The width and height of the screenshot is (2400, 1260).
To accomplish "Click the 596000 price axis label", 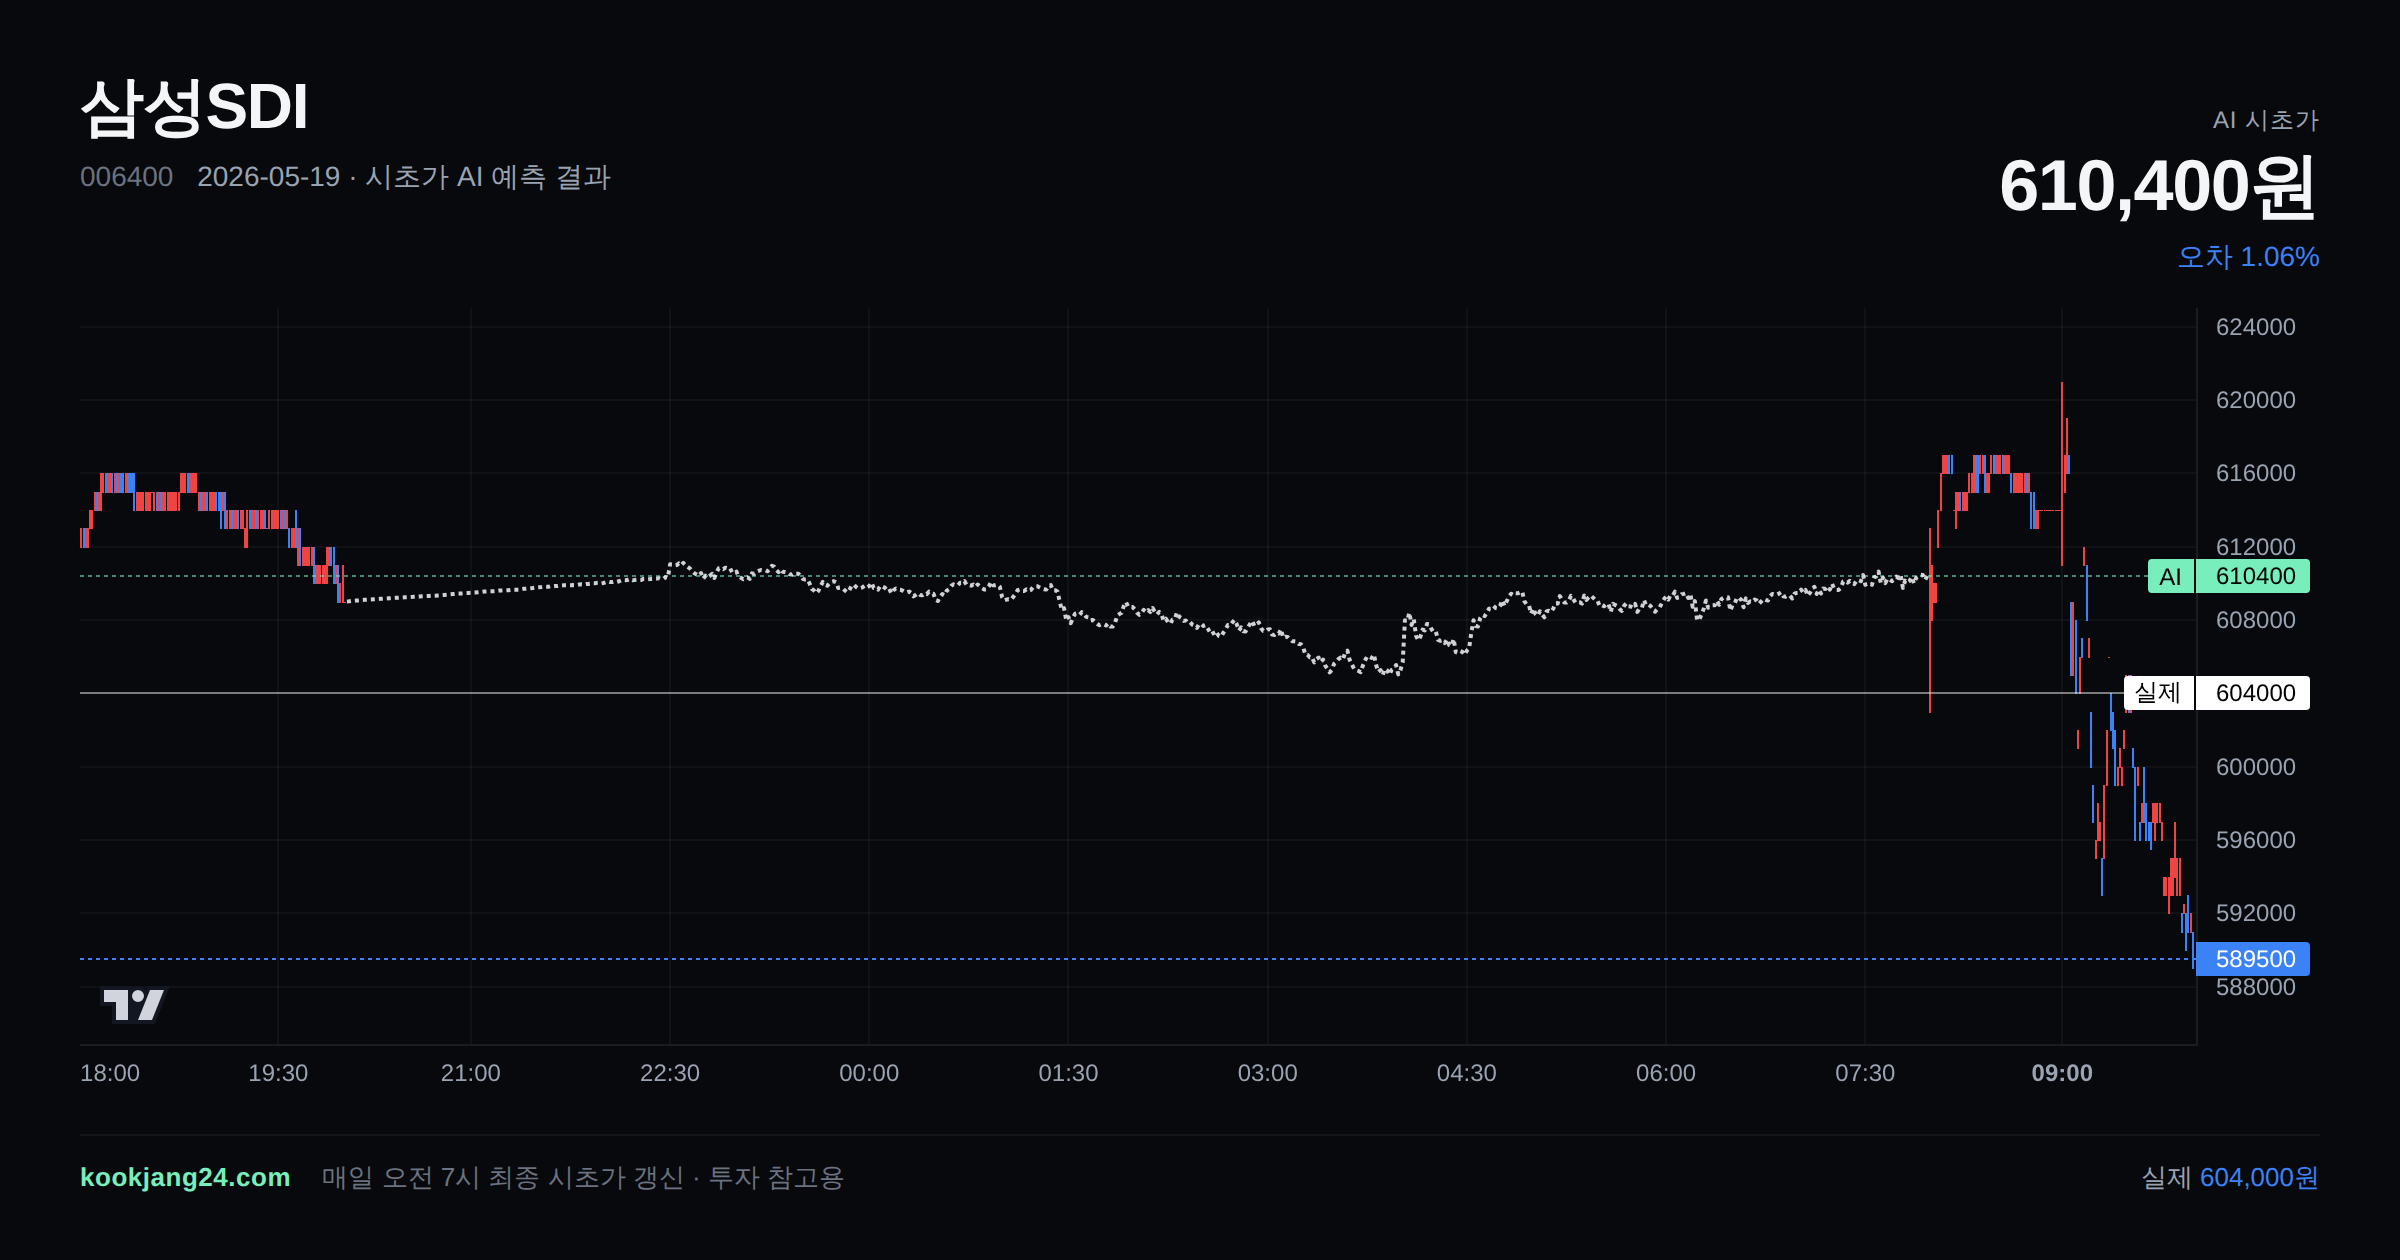I will click(x=2256, y=840).
